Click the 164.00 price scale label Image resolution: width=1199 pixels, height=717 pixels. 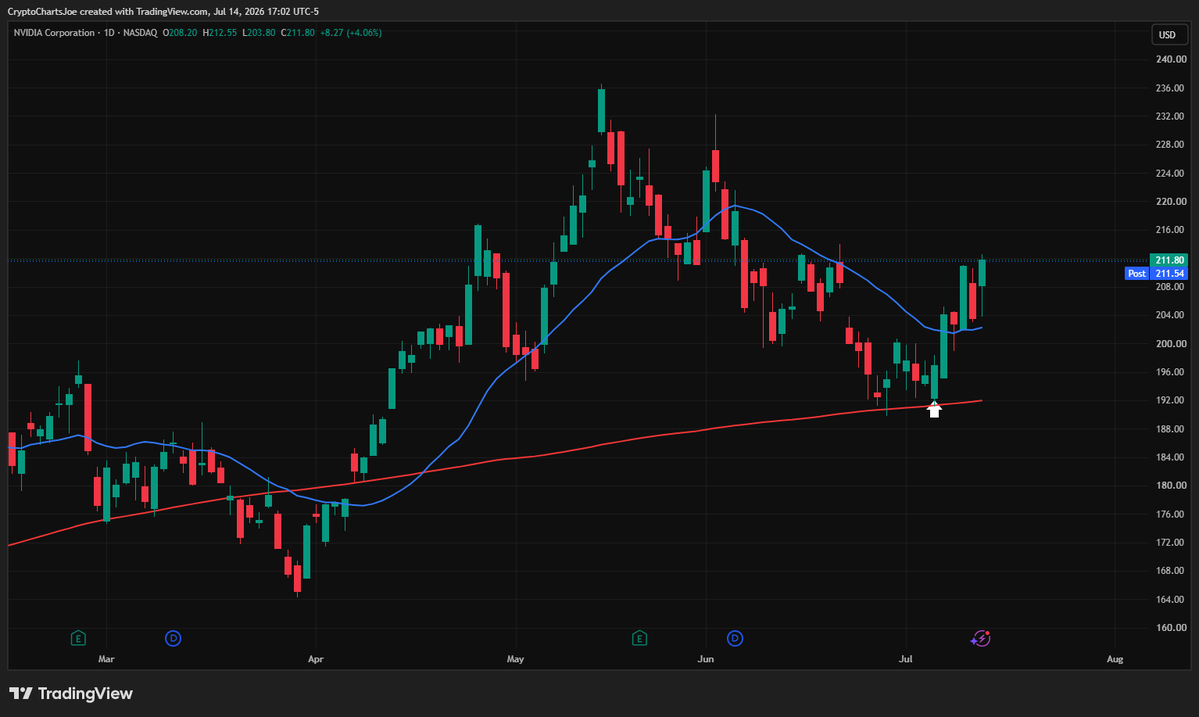(x=1170, y=599)
